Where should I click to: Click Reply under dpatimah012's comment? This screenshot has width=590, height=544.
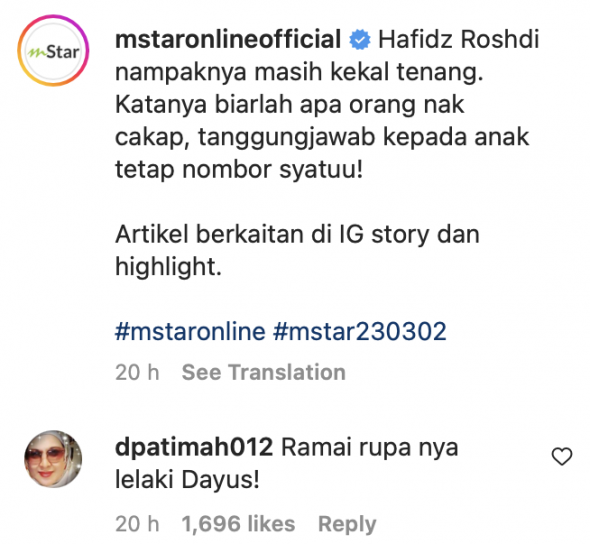[x=347, y=524]
